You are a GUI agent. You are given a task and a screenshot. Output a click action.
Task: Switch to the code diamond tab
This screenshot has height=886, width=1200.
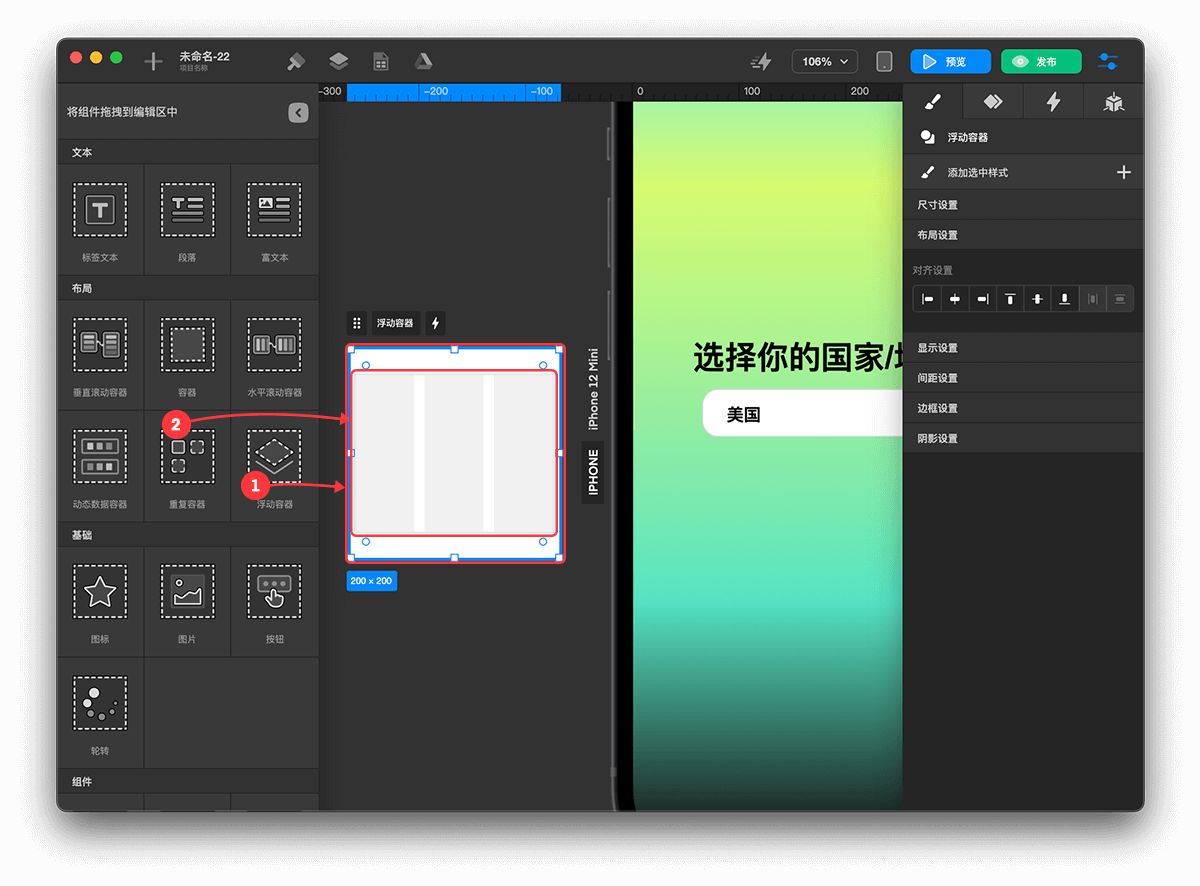coord(993,102)
